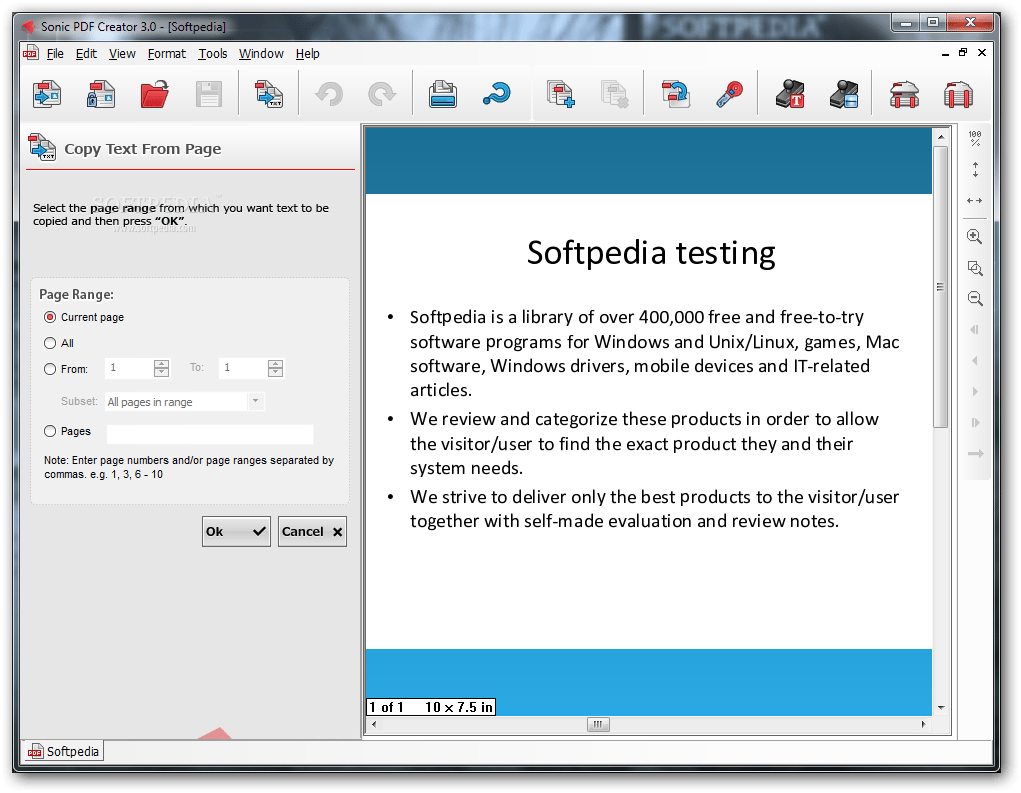Click the PDF document icon in the menu bar

coord(30,53)
